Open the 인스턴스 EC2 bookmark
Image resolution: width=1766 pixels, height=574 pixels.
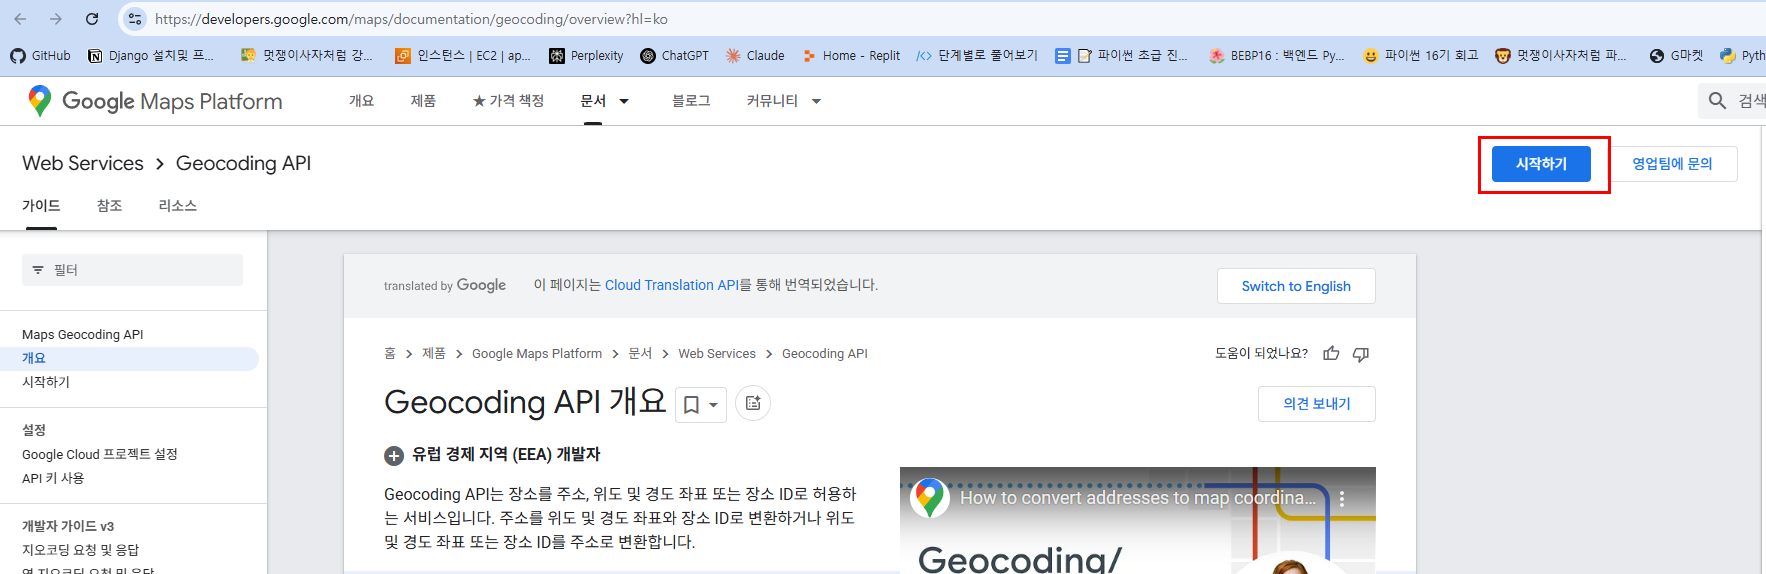[x=463, y=56]
